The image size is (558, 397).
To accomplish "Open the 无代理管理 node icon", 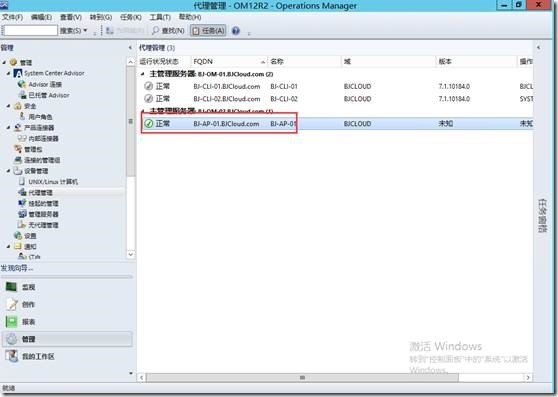I will (22, 225).
